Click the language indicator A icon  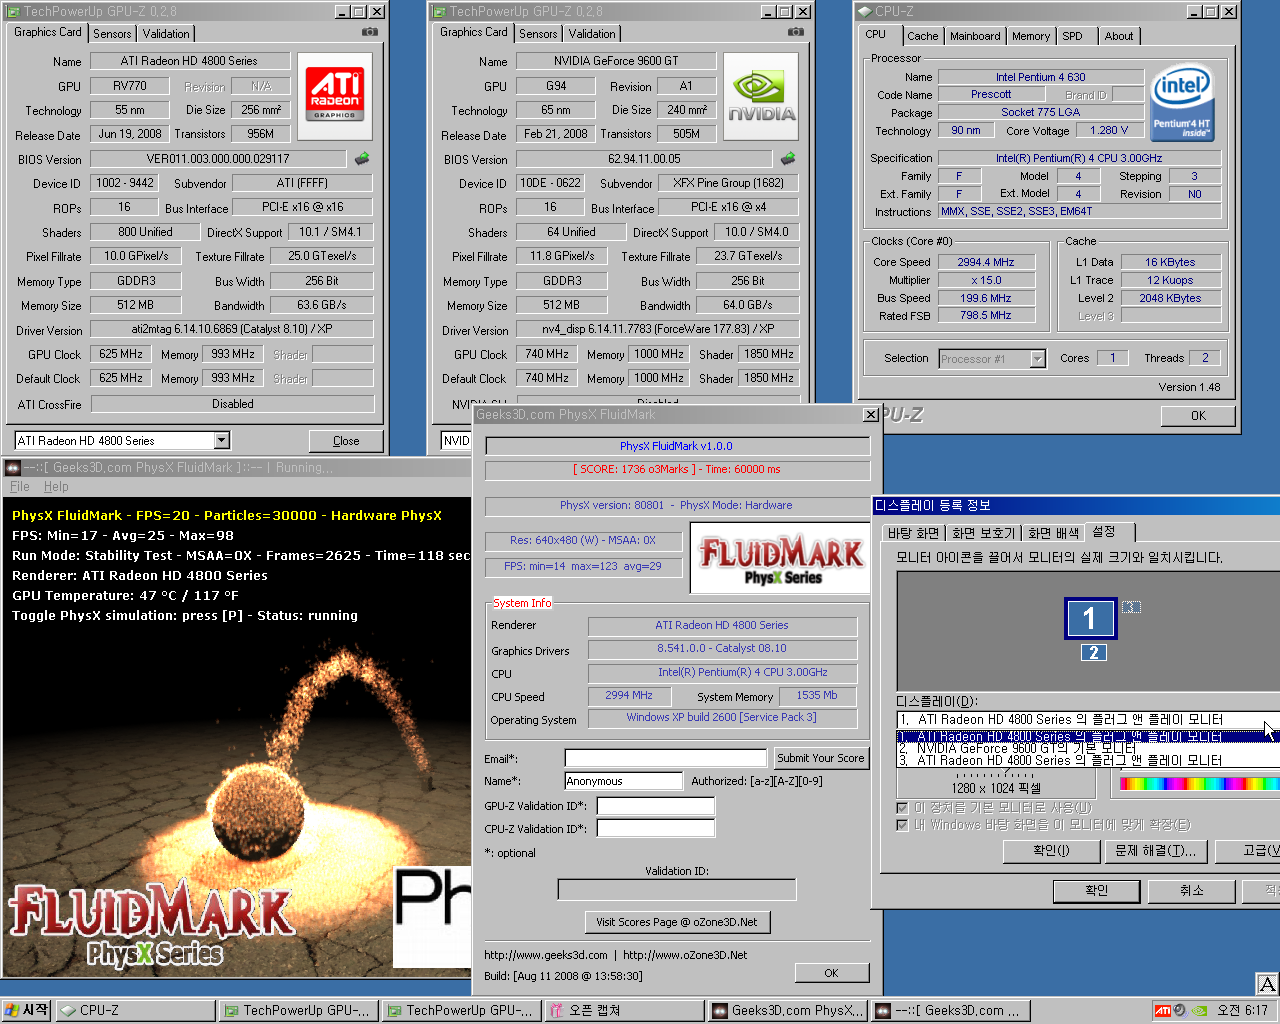[x=1267, y=984]
